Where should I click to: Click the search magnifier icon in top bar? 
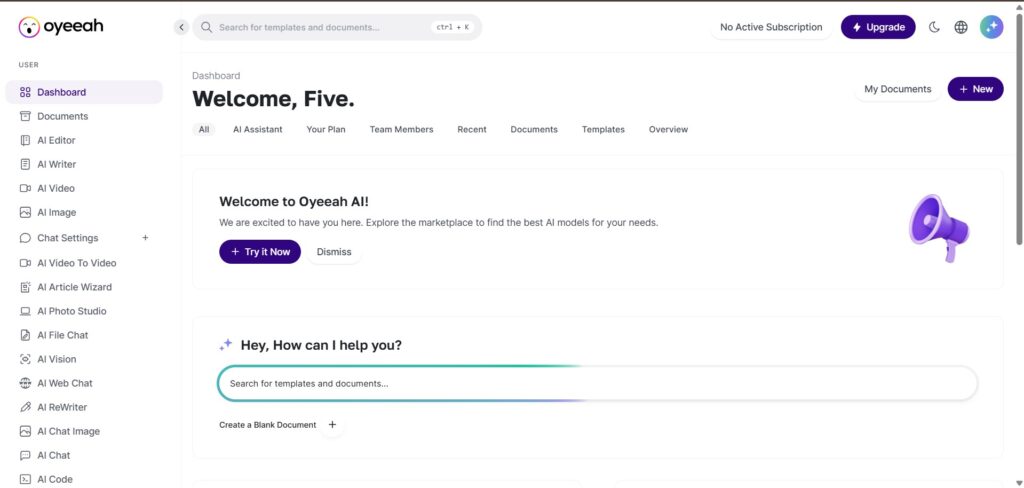(x=206, y=27)
